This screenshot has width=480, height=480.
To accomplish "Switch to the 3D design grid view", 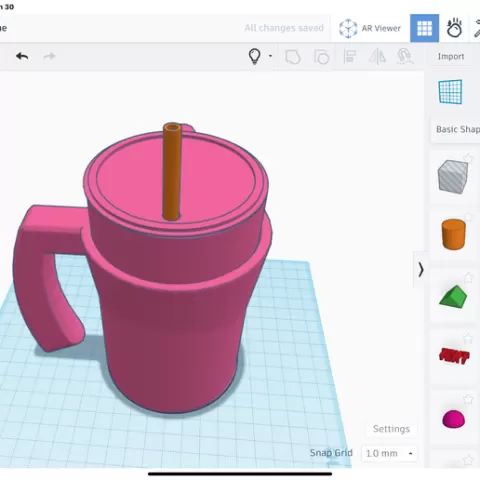I will click(424, 28).
